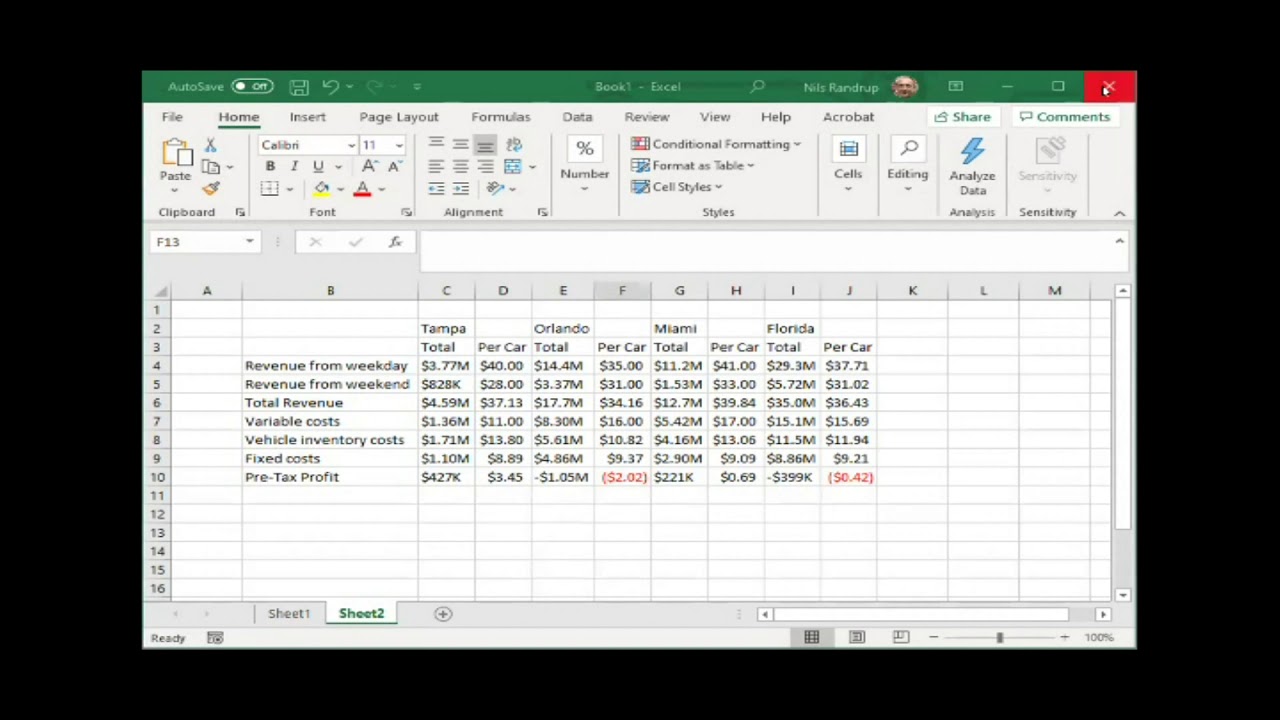Click the Cut scissors icon
Viewport: 1280px width, 720px height.
coord(211,146)
